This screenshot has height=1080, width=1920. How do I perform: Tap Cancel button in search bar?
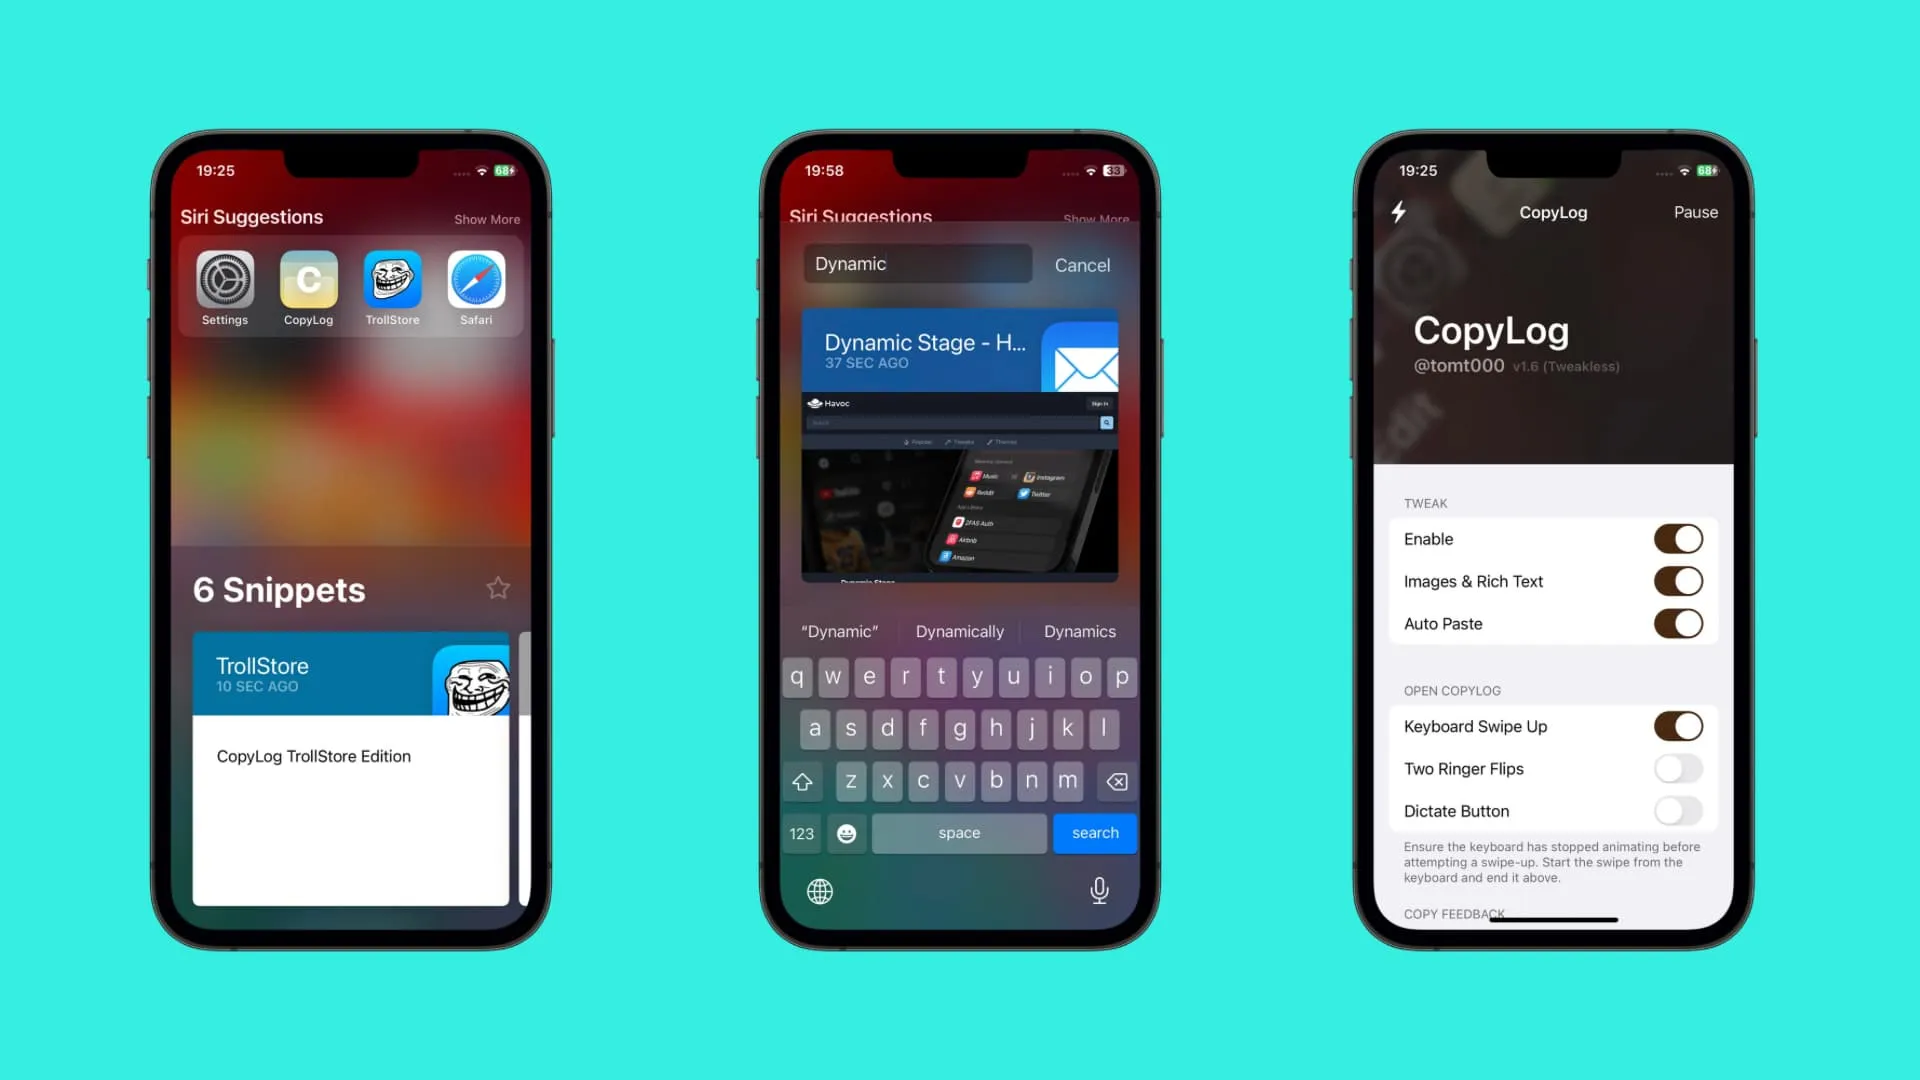(1083, 265)
